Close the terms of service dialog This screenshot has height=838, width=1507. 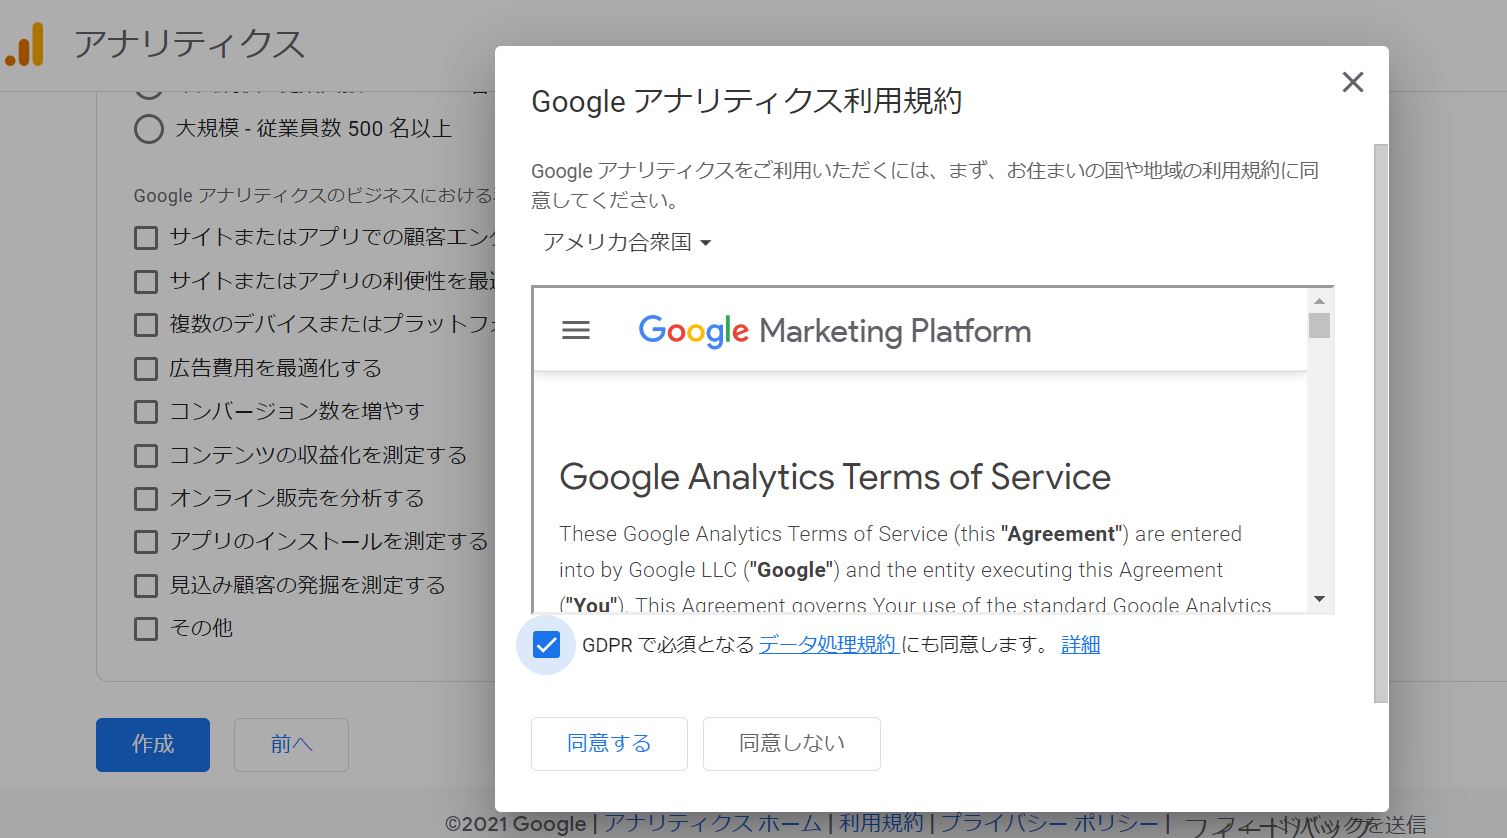point(1352,82)
